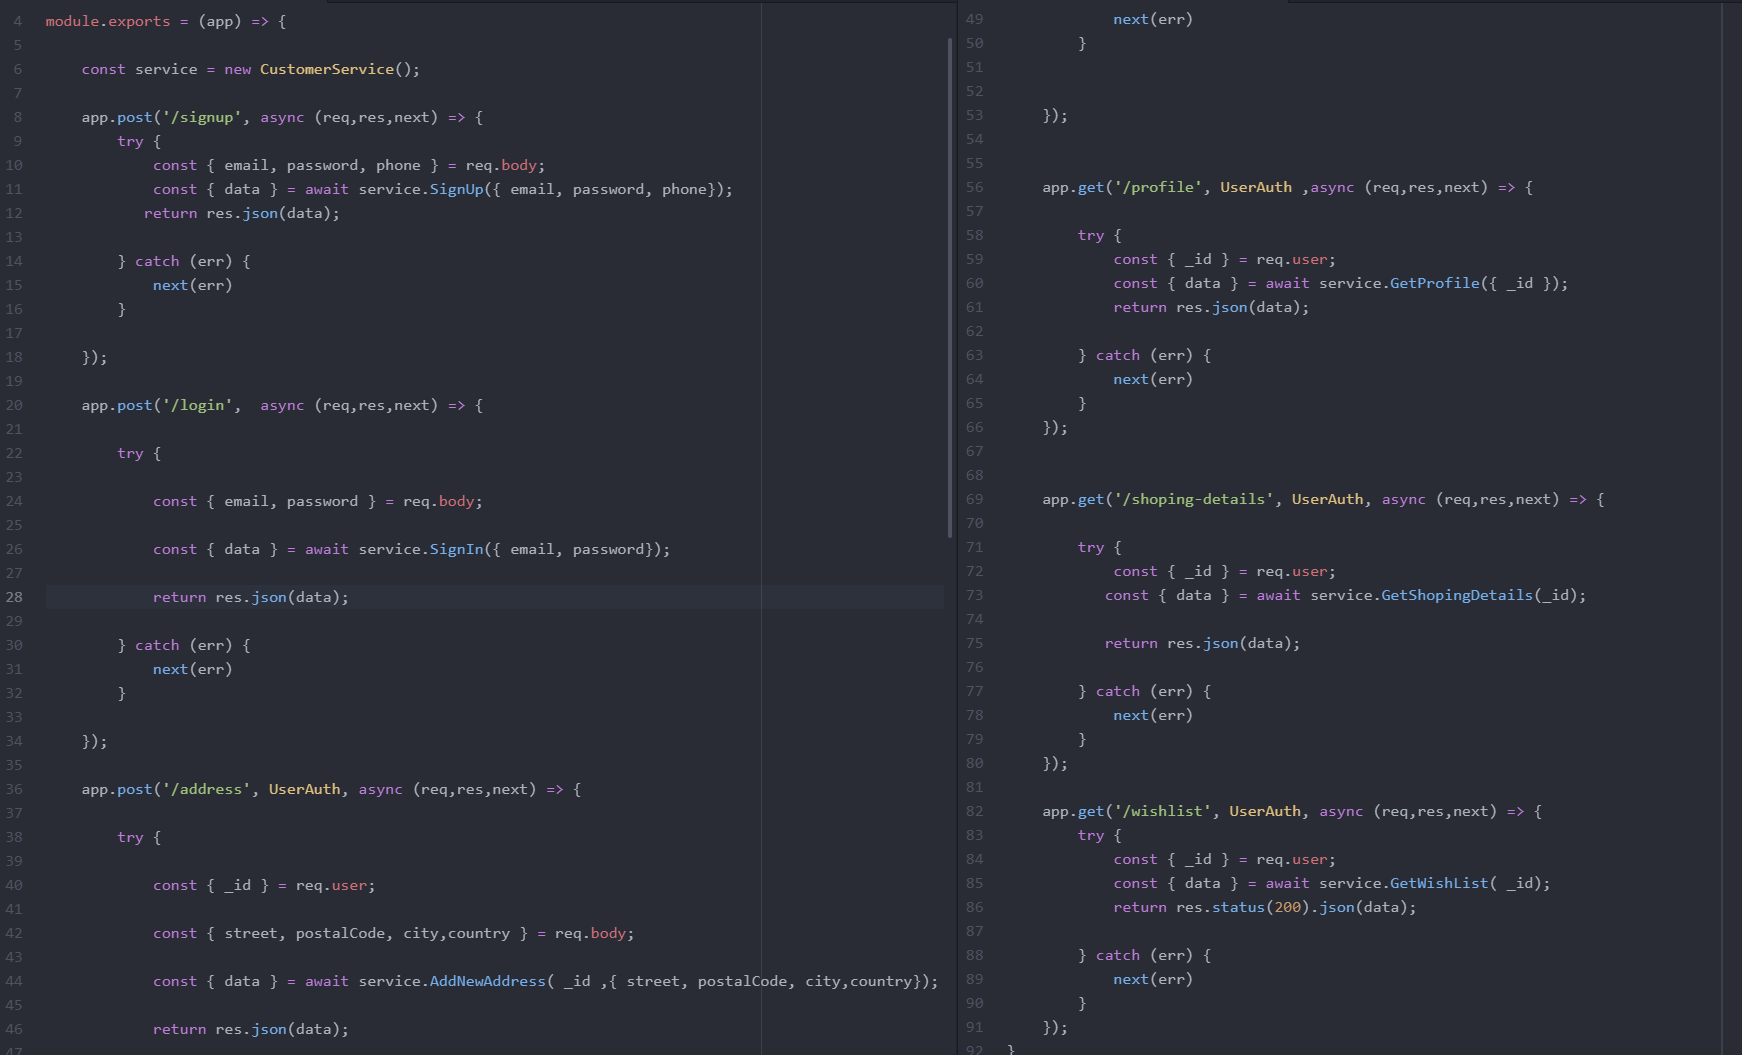
Task: Click line number 91 in the right pane
Action: coord(975,1027)
